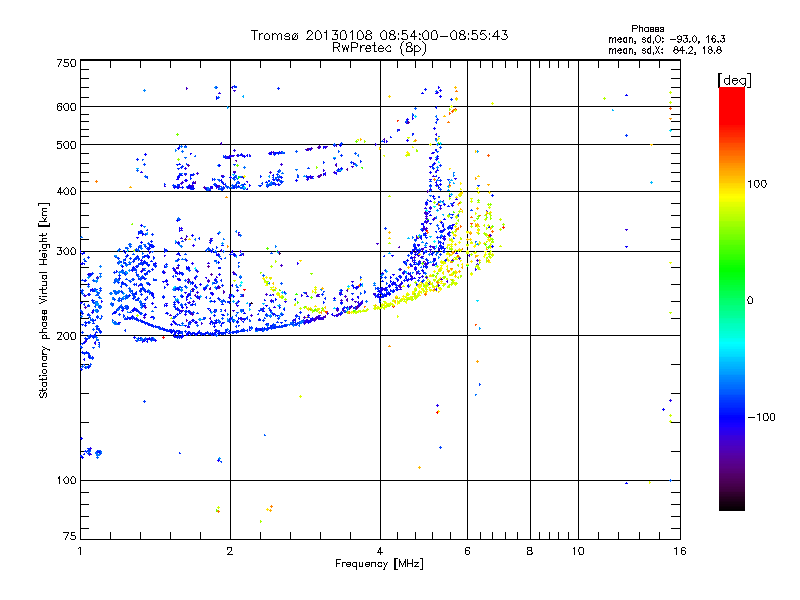This screenshot has height=600, width=800.
Task: Click the y-axis tick value '750'
Action: pos(66,63)
